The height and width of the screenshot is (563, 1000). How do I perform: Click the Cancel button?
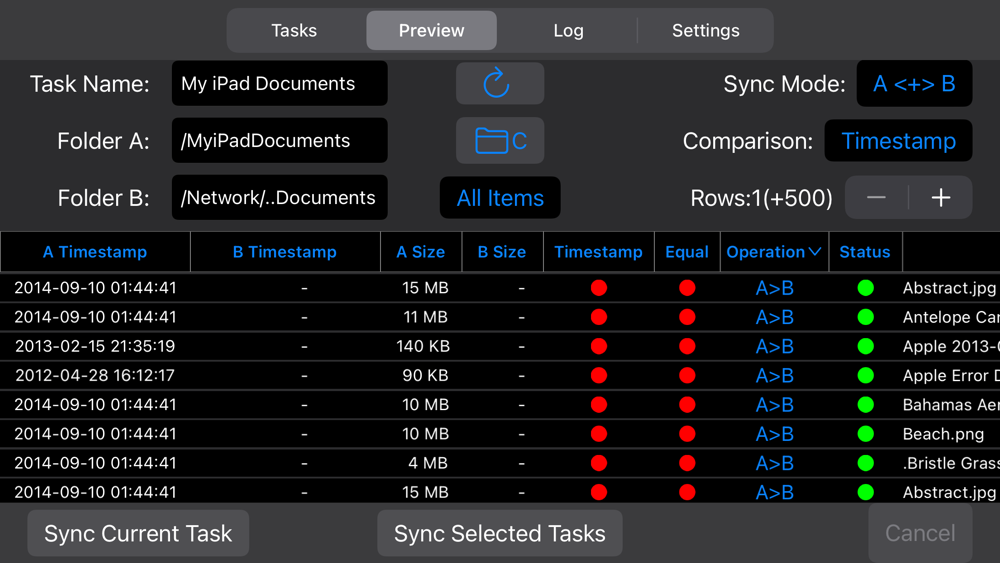920,533
